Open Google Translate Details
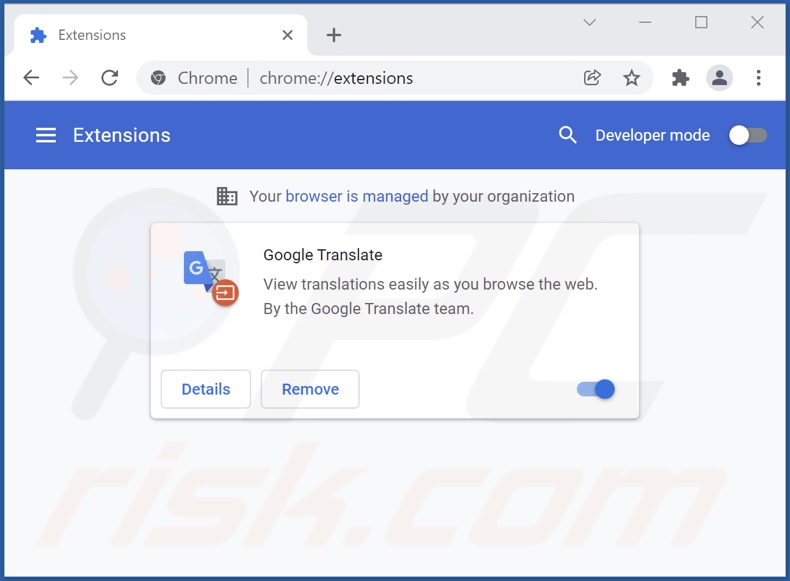 [x=206, y=389]
